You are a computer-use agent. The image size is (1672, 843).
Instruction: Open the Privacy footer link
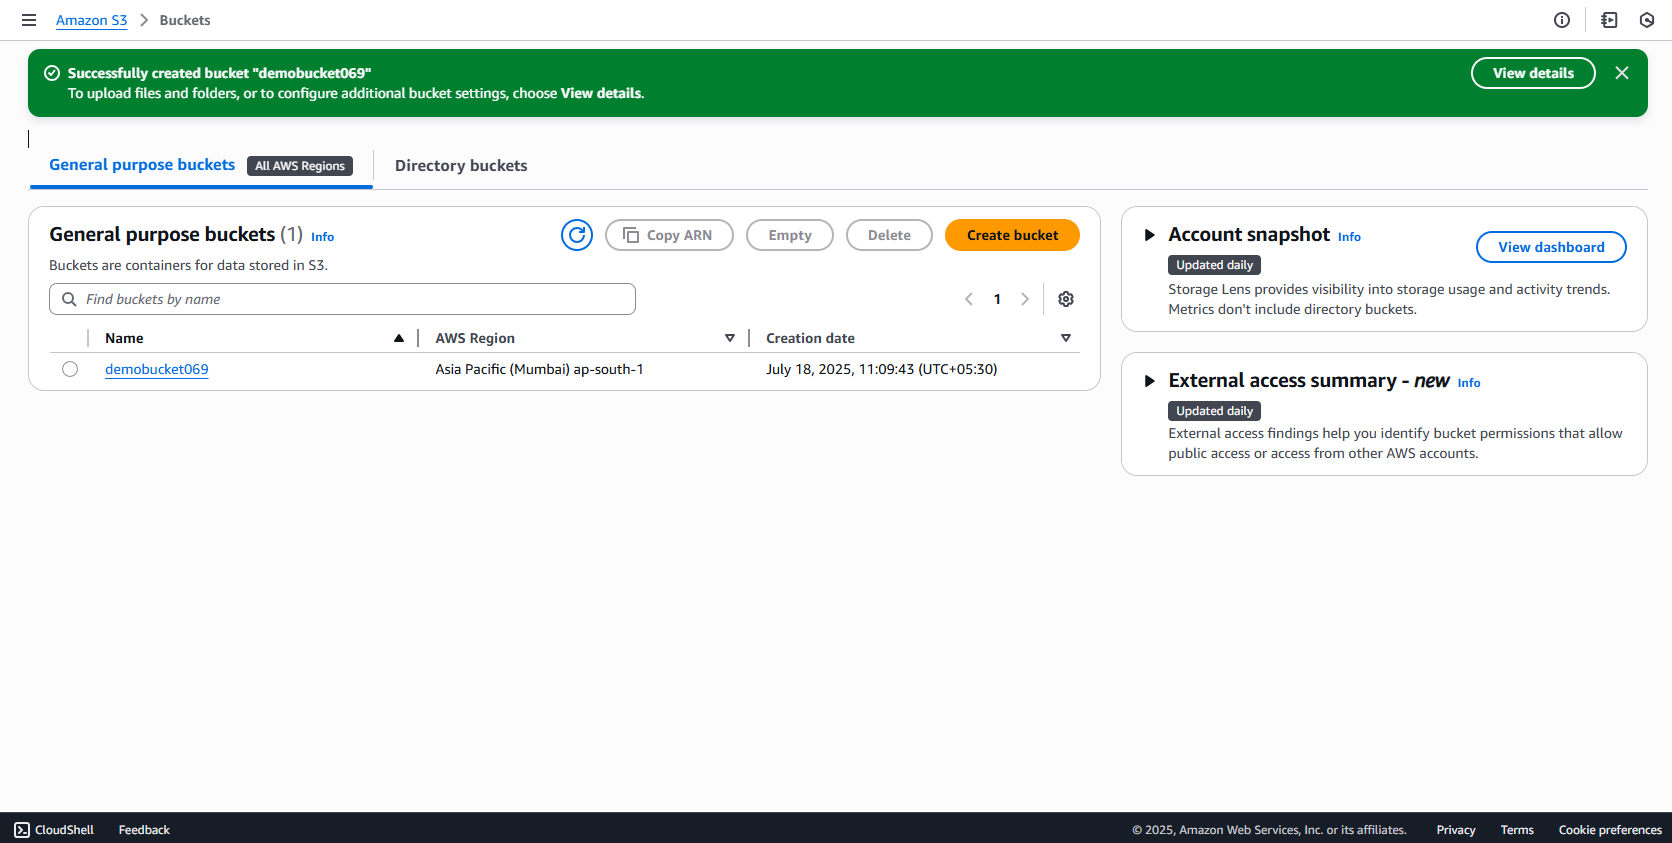[x=1456, y=830]
